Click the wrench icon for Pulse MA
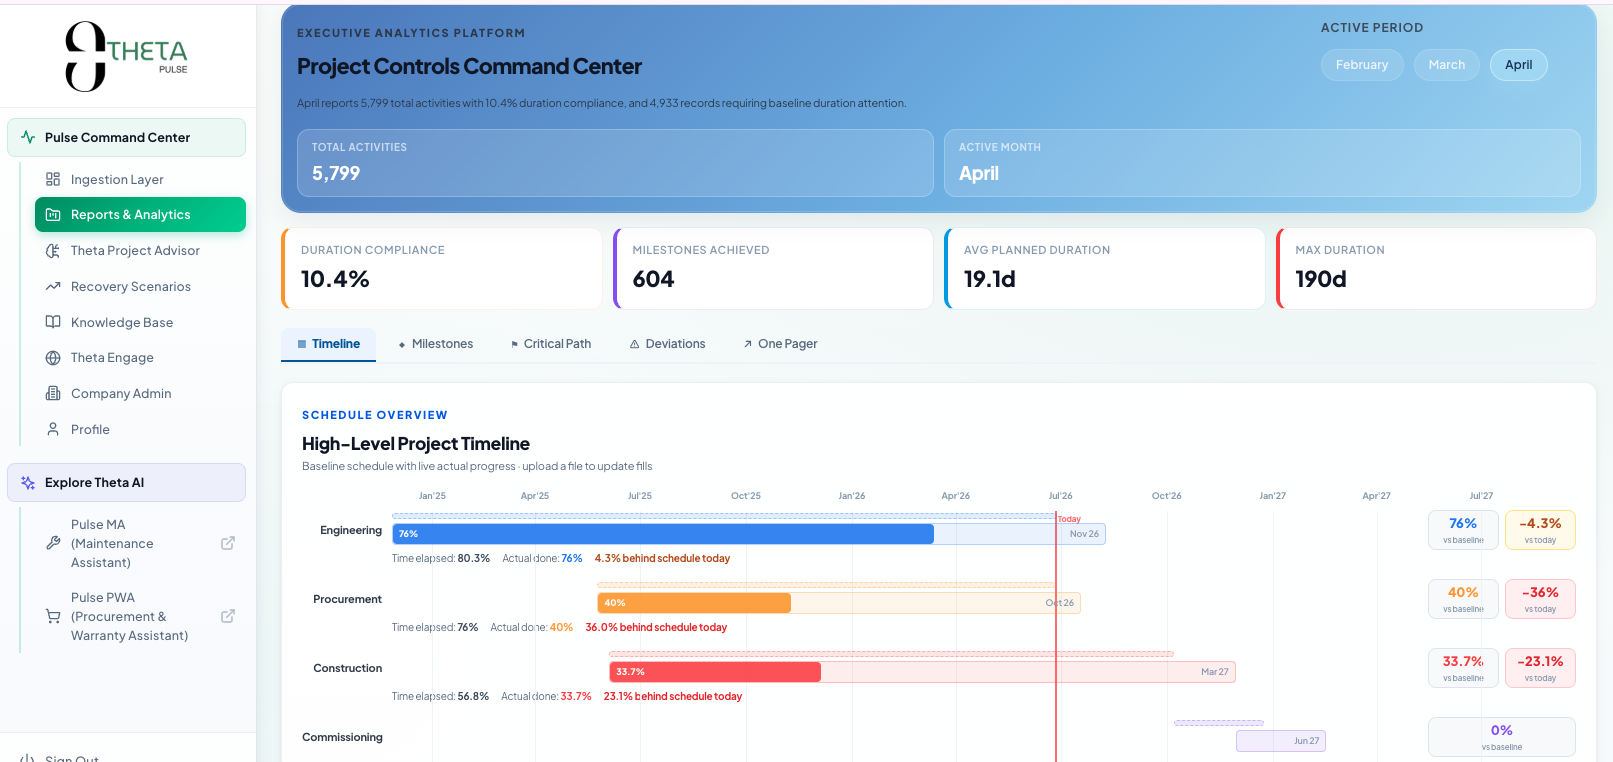1613x762 pixels. coord(53,543)
